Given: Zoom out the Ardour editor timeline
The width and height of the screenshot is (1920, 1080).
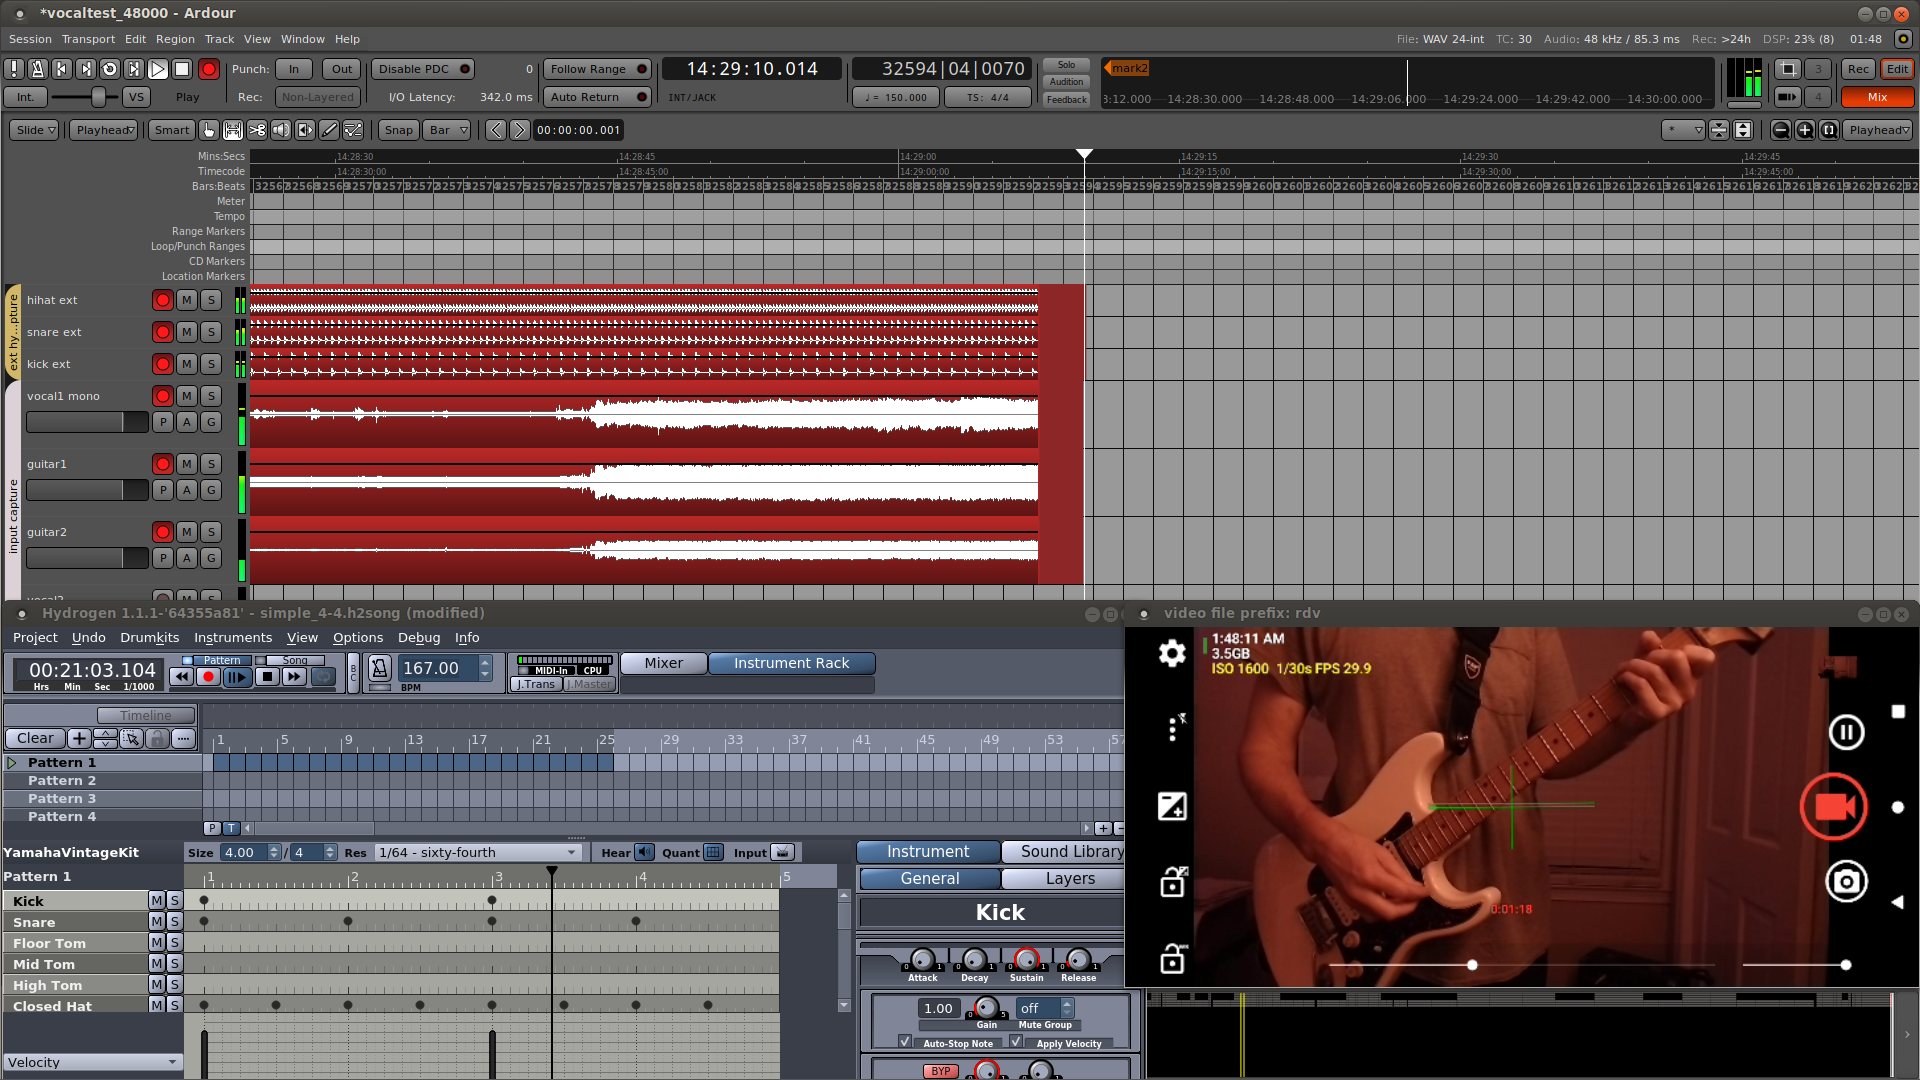Looking at the screenshot, I should [x=1781, y=130].
